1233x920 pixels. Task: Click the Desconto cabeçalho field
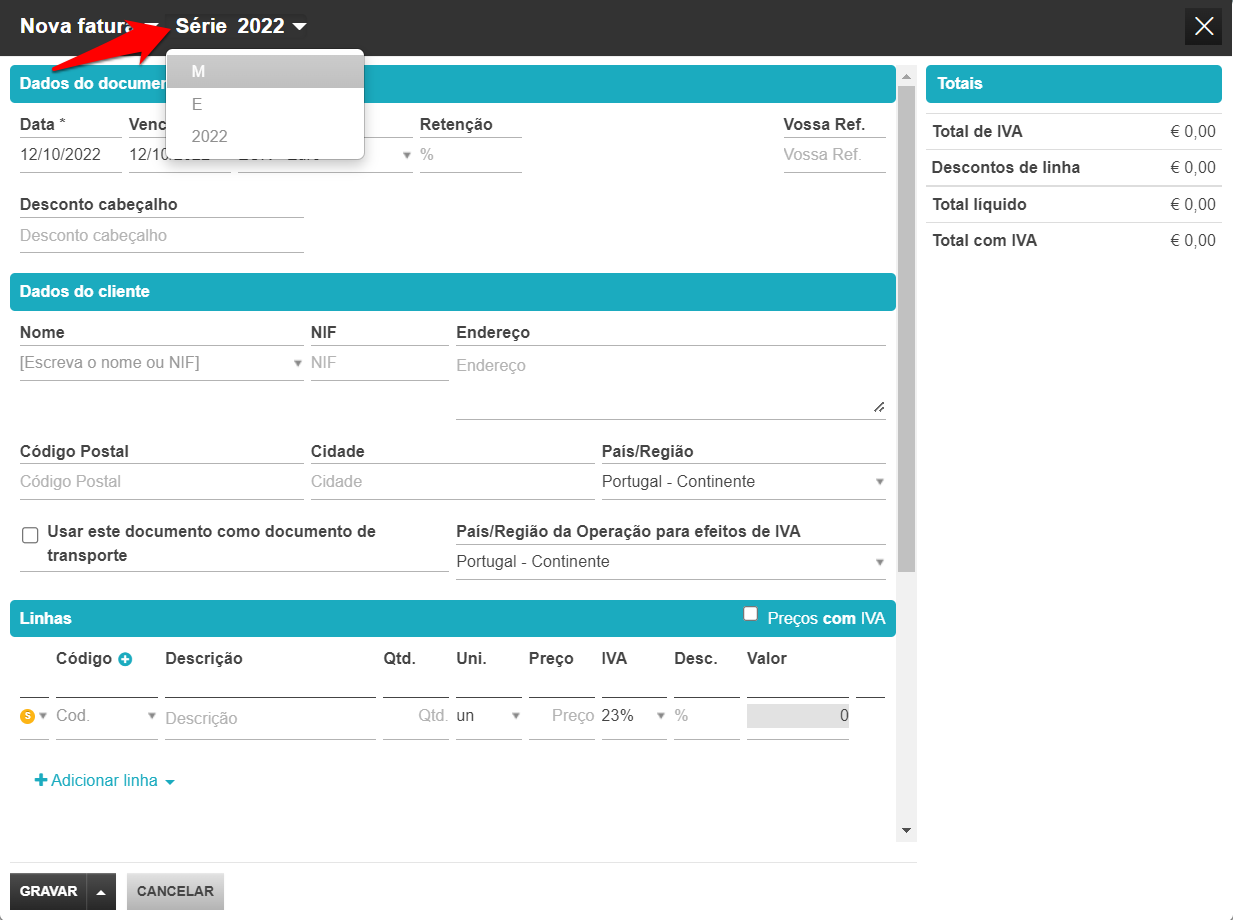[x=162, y=236]
